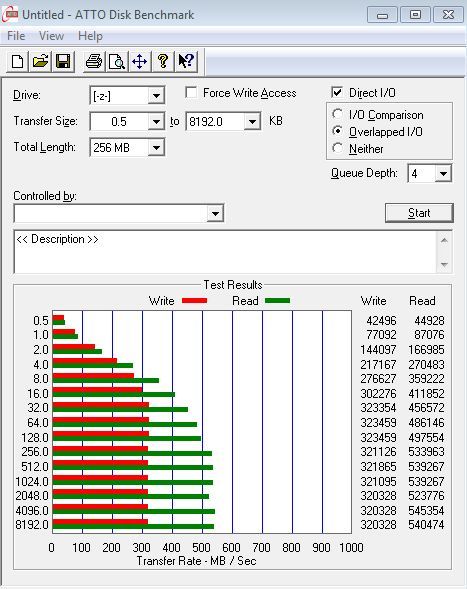Click the Open folder toolbar icon
Viewport: 467px width, 589px height.
tap(41, 61)
